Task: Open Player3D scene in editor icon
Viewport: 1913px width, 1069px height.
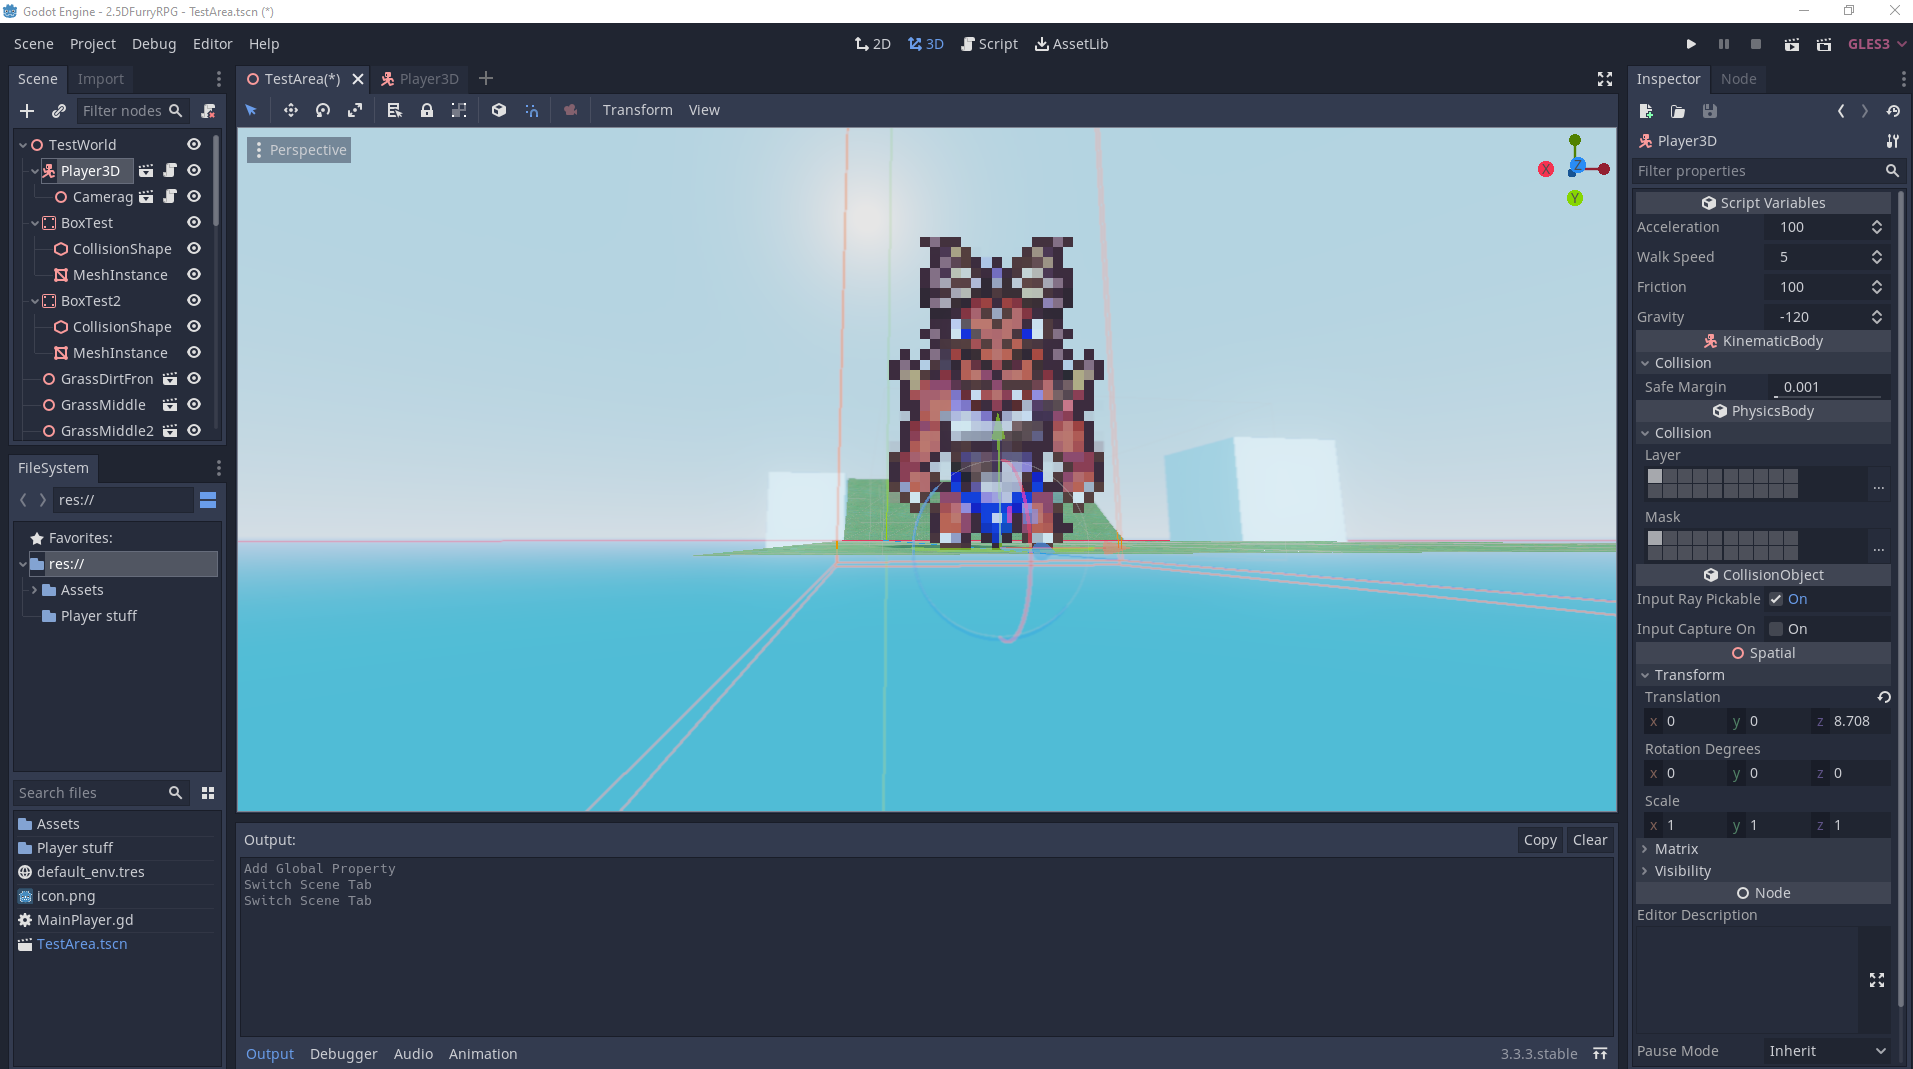Action: (x=146, y=171)
